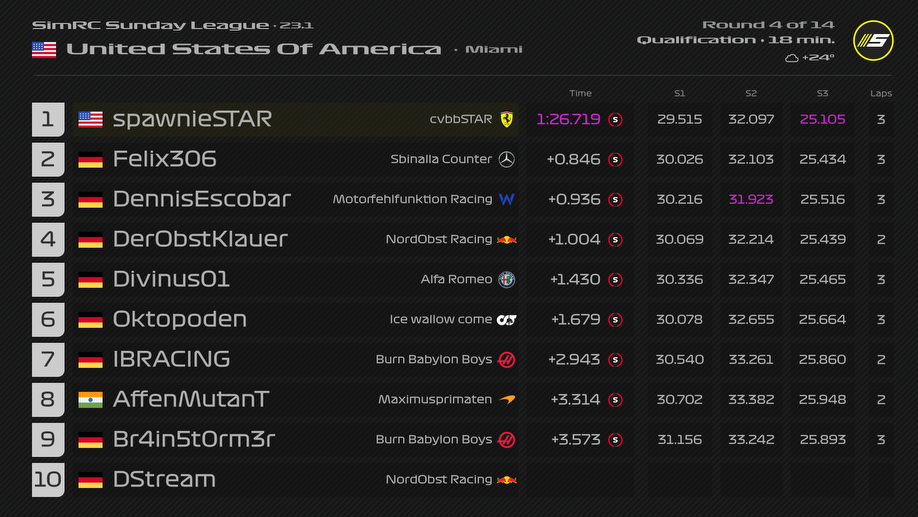Click the McLaren logo beside Maximusprimaten
The image size is (918, 517).
click(x=507, y=399)
